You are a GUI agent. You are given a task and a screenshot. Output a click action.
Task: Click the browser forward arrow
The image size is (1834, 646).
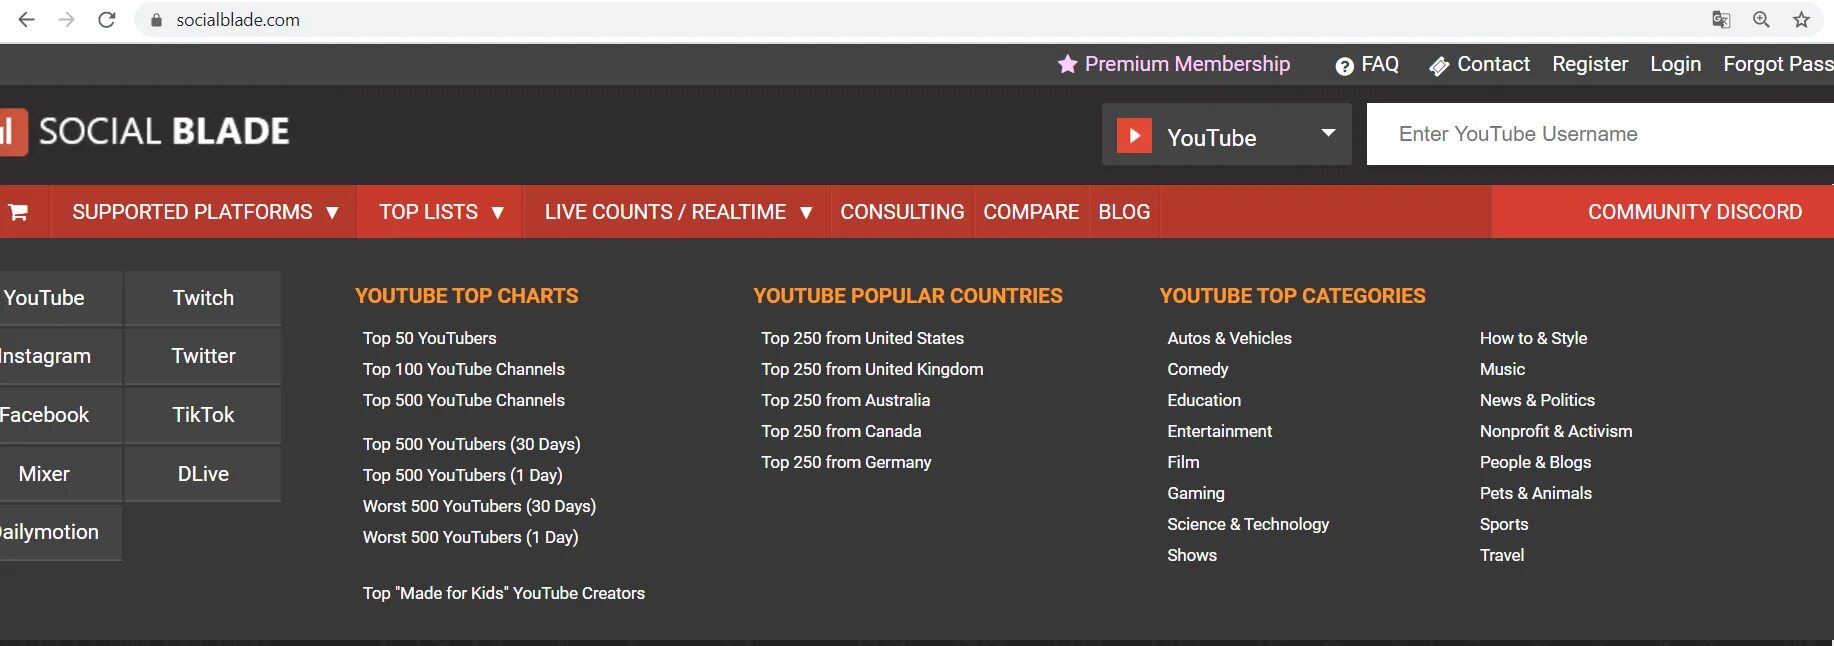[67, 19]
